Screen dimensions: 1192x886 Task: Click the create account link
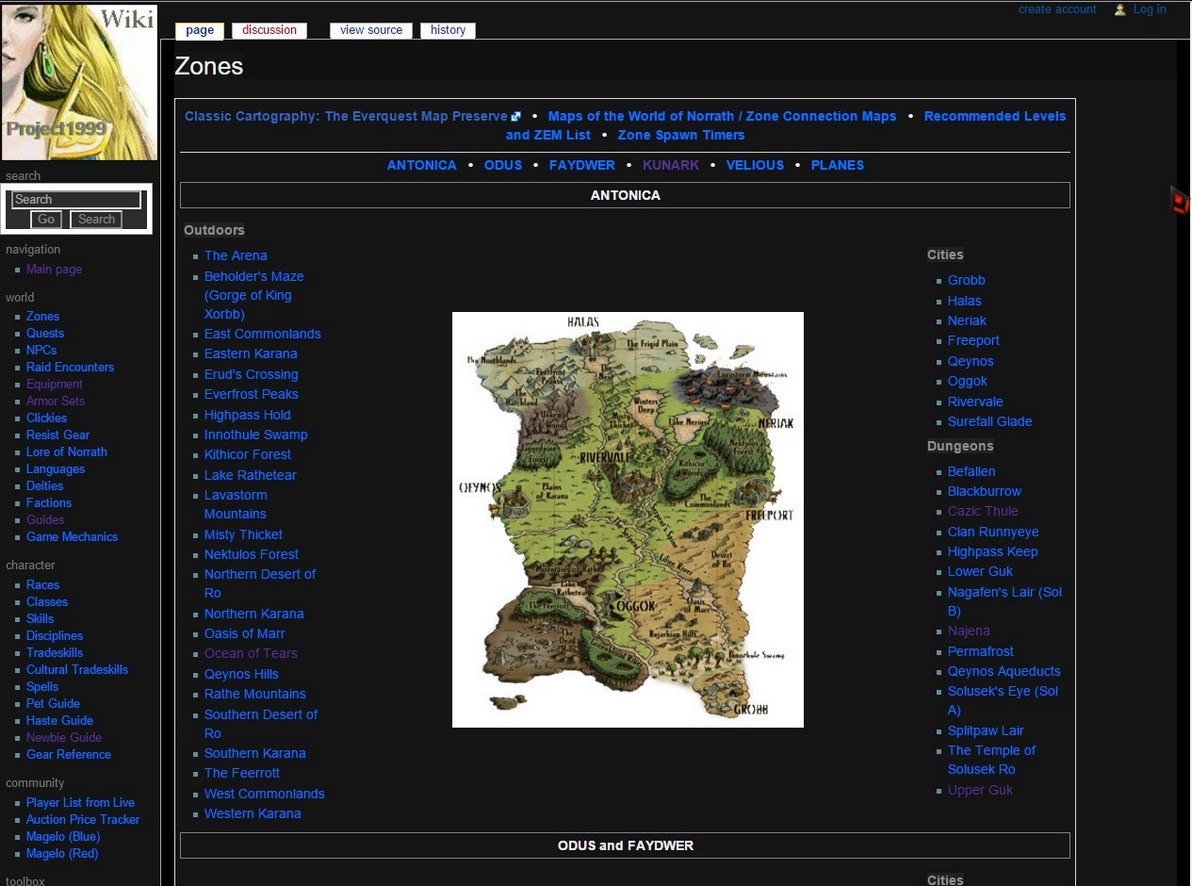coord(1057,9)
